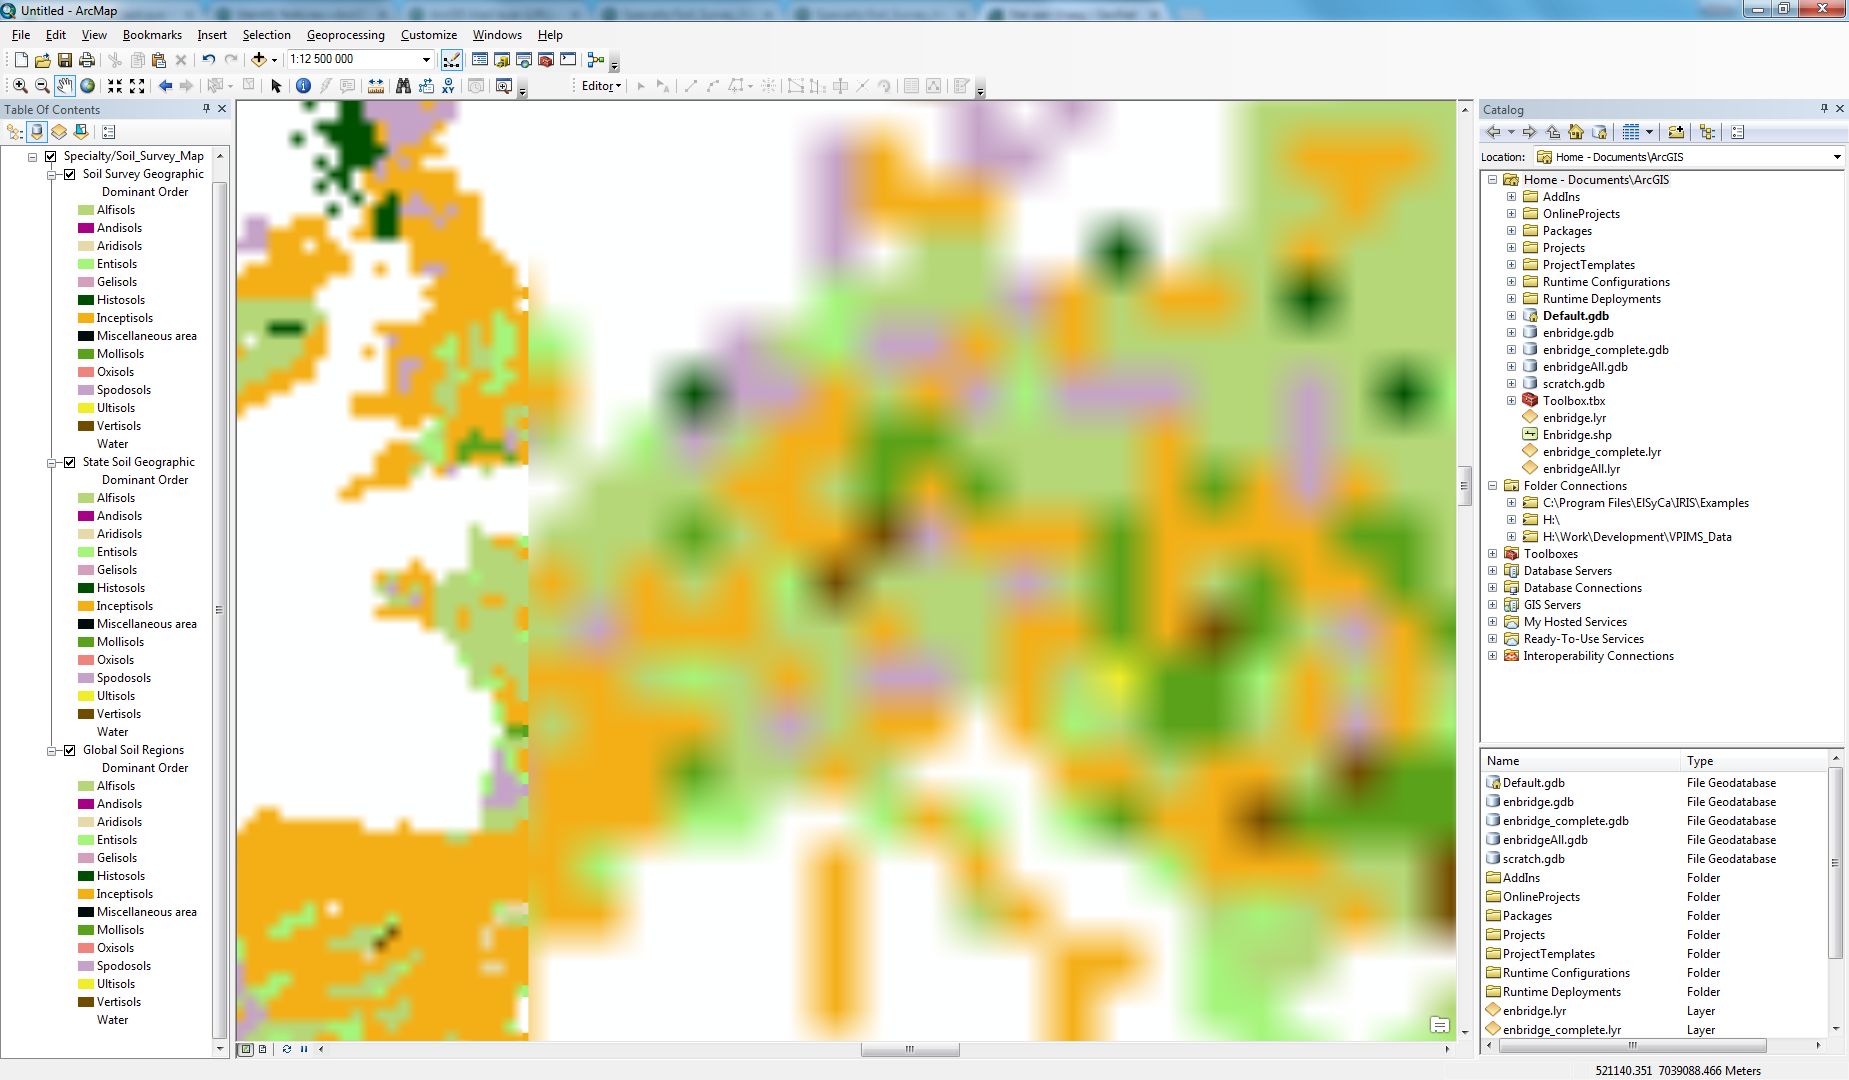Turn off the Global Soil Regions layer
1849x1080 pixels.
(69, 750)
